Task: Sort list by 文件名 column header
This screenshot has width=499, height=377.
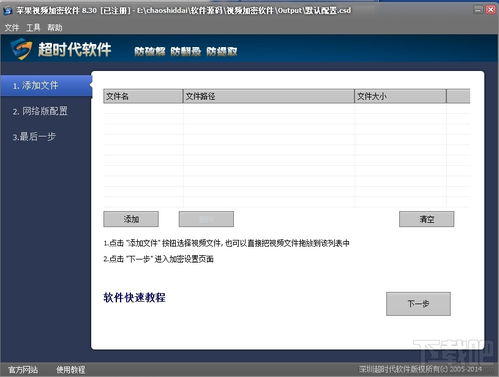Action: pos(143,96)
